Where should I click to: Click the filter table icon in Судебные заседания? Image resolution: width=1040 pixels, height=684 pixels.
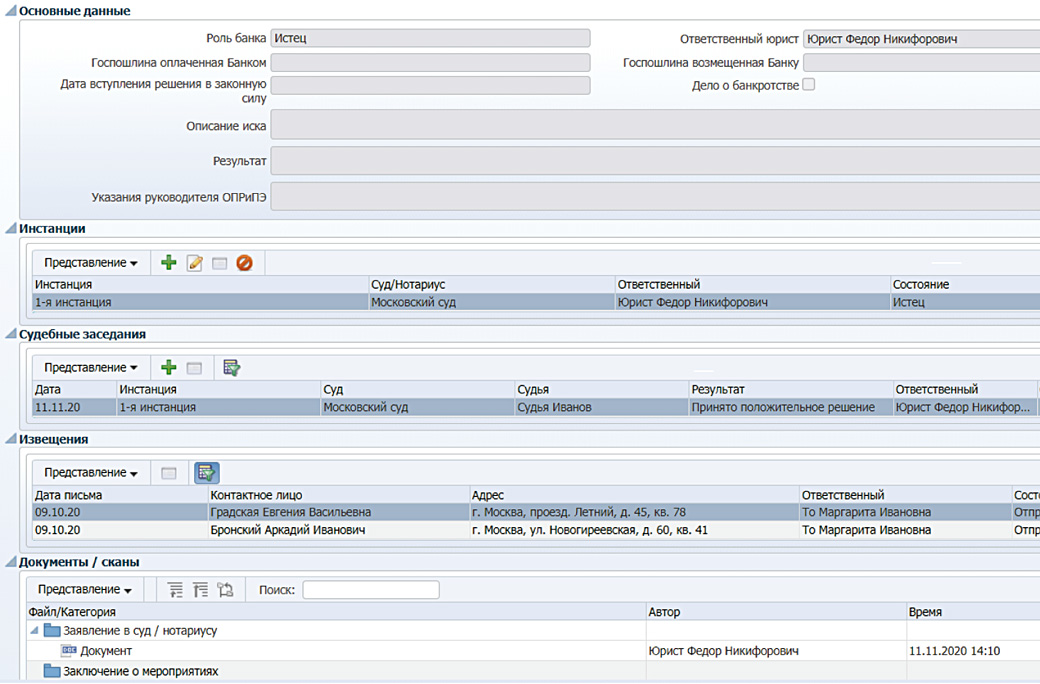point(232,368)
